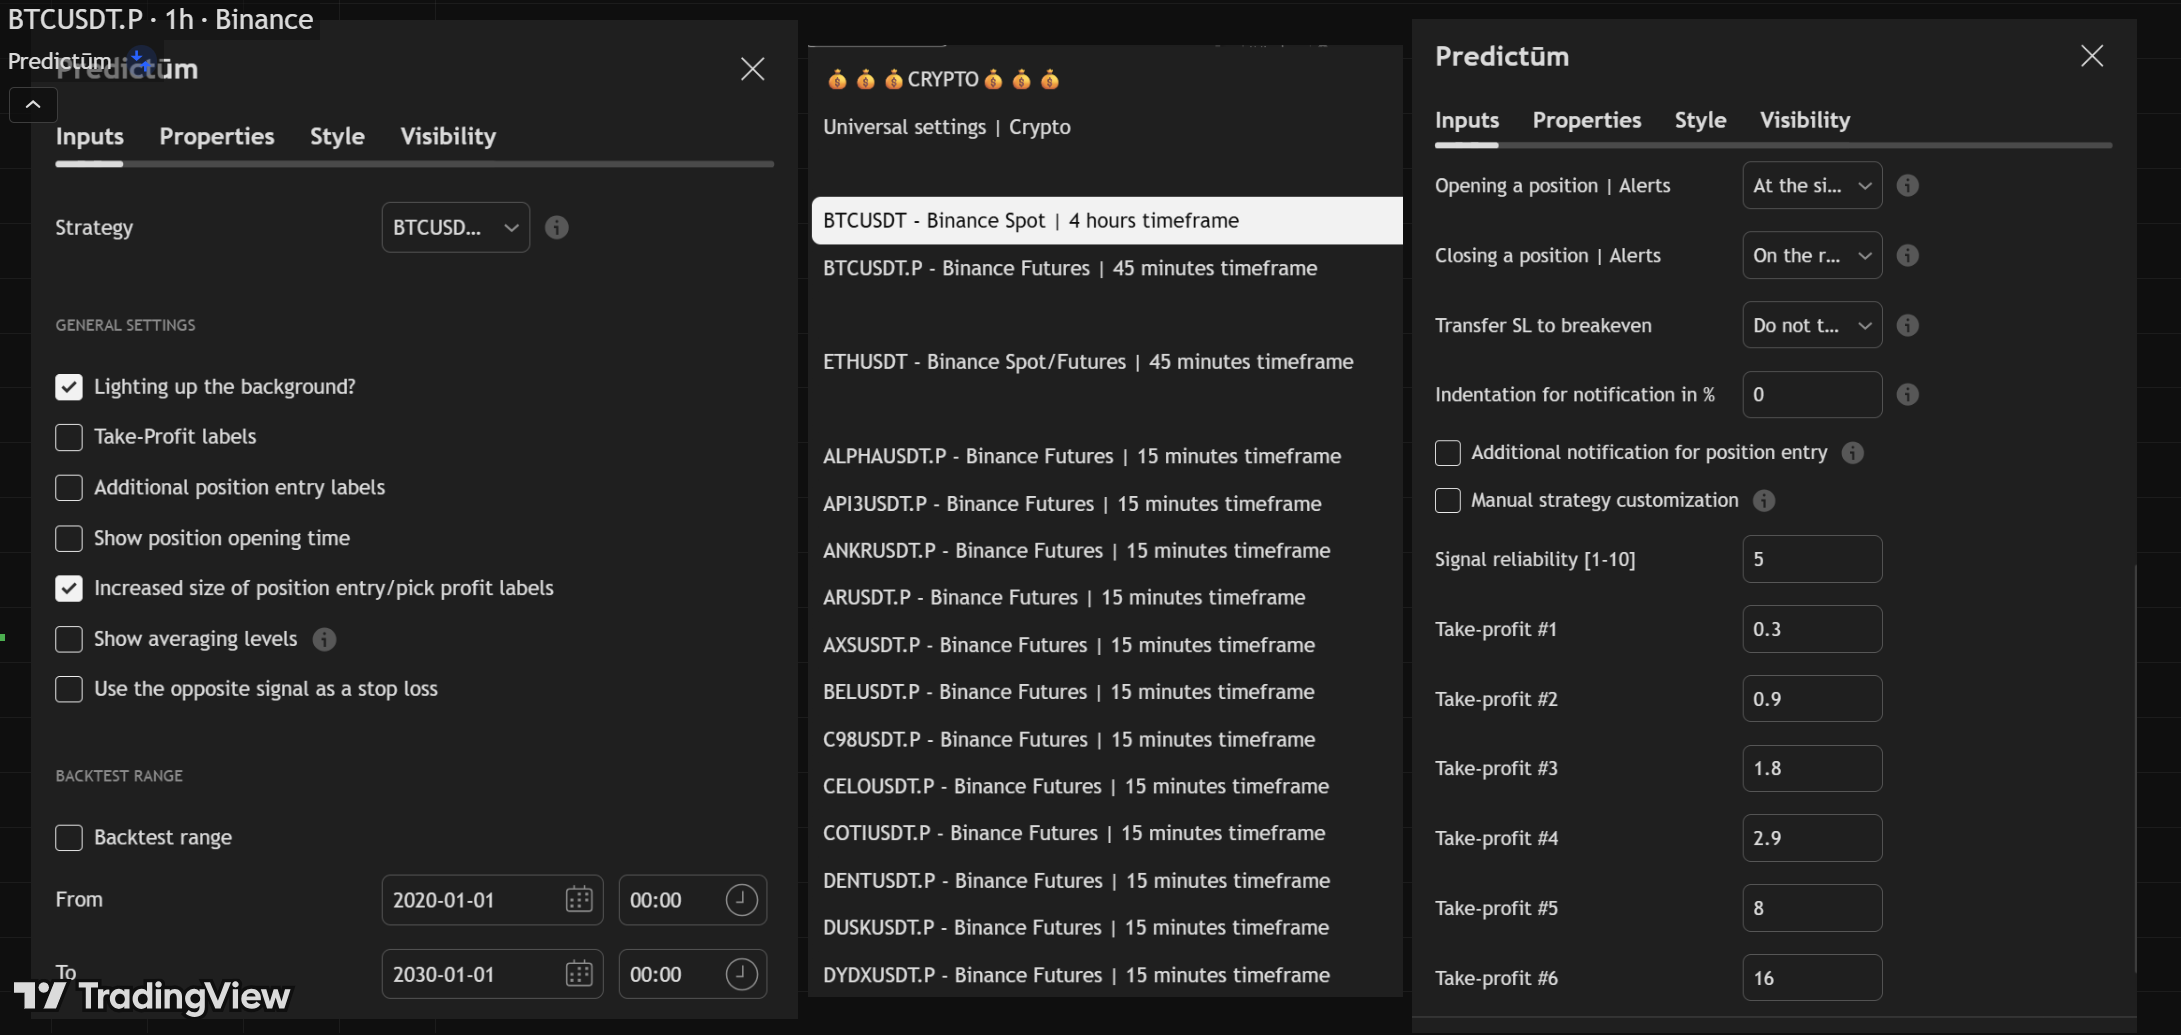Open the calendar picker for From date
2181x1035 pixels.
tap(579, 900)
